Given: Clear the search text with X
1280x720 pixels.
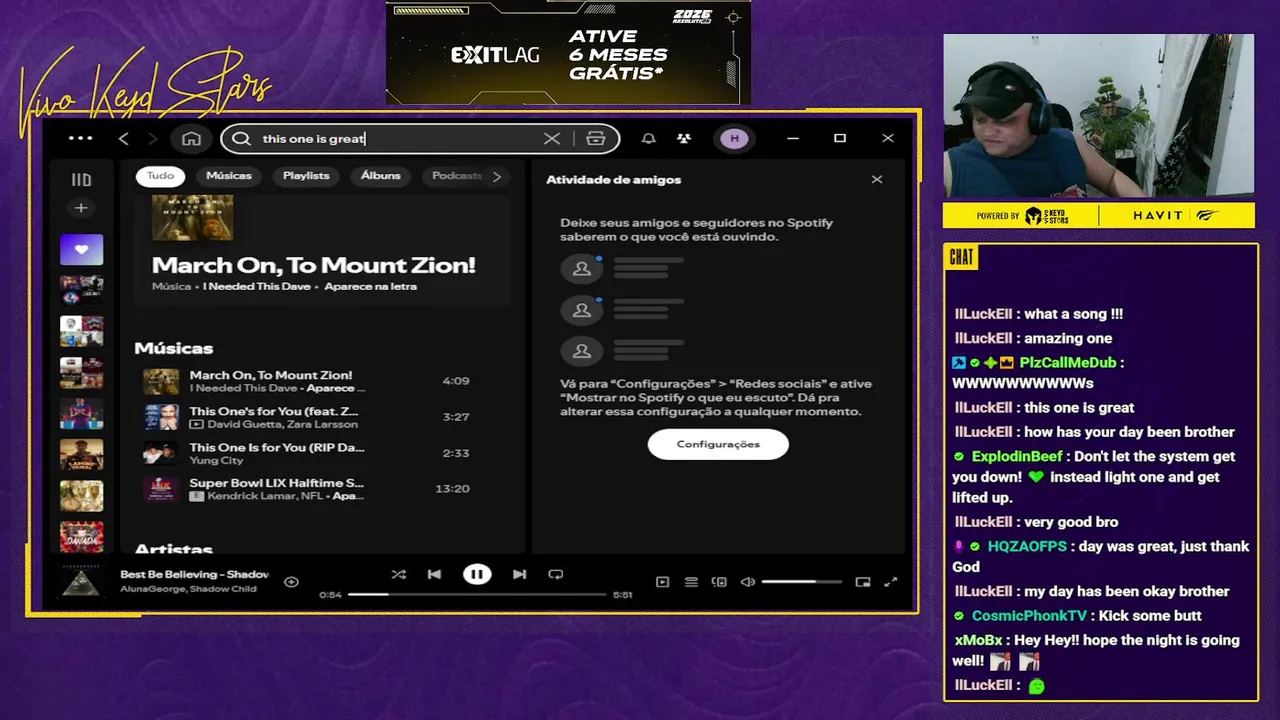Looking at the screenshot, I should 552,139.
